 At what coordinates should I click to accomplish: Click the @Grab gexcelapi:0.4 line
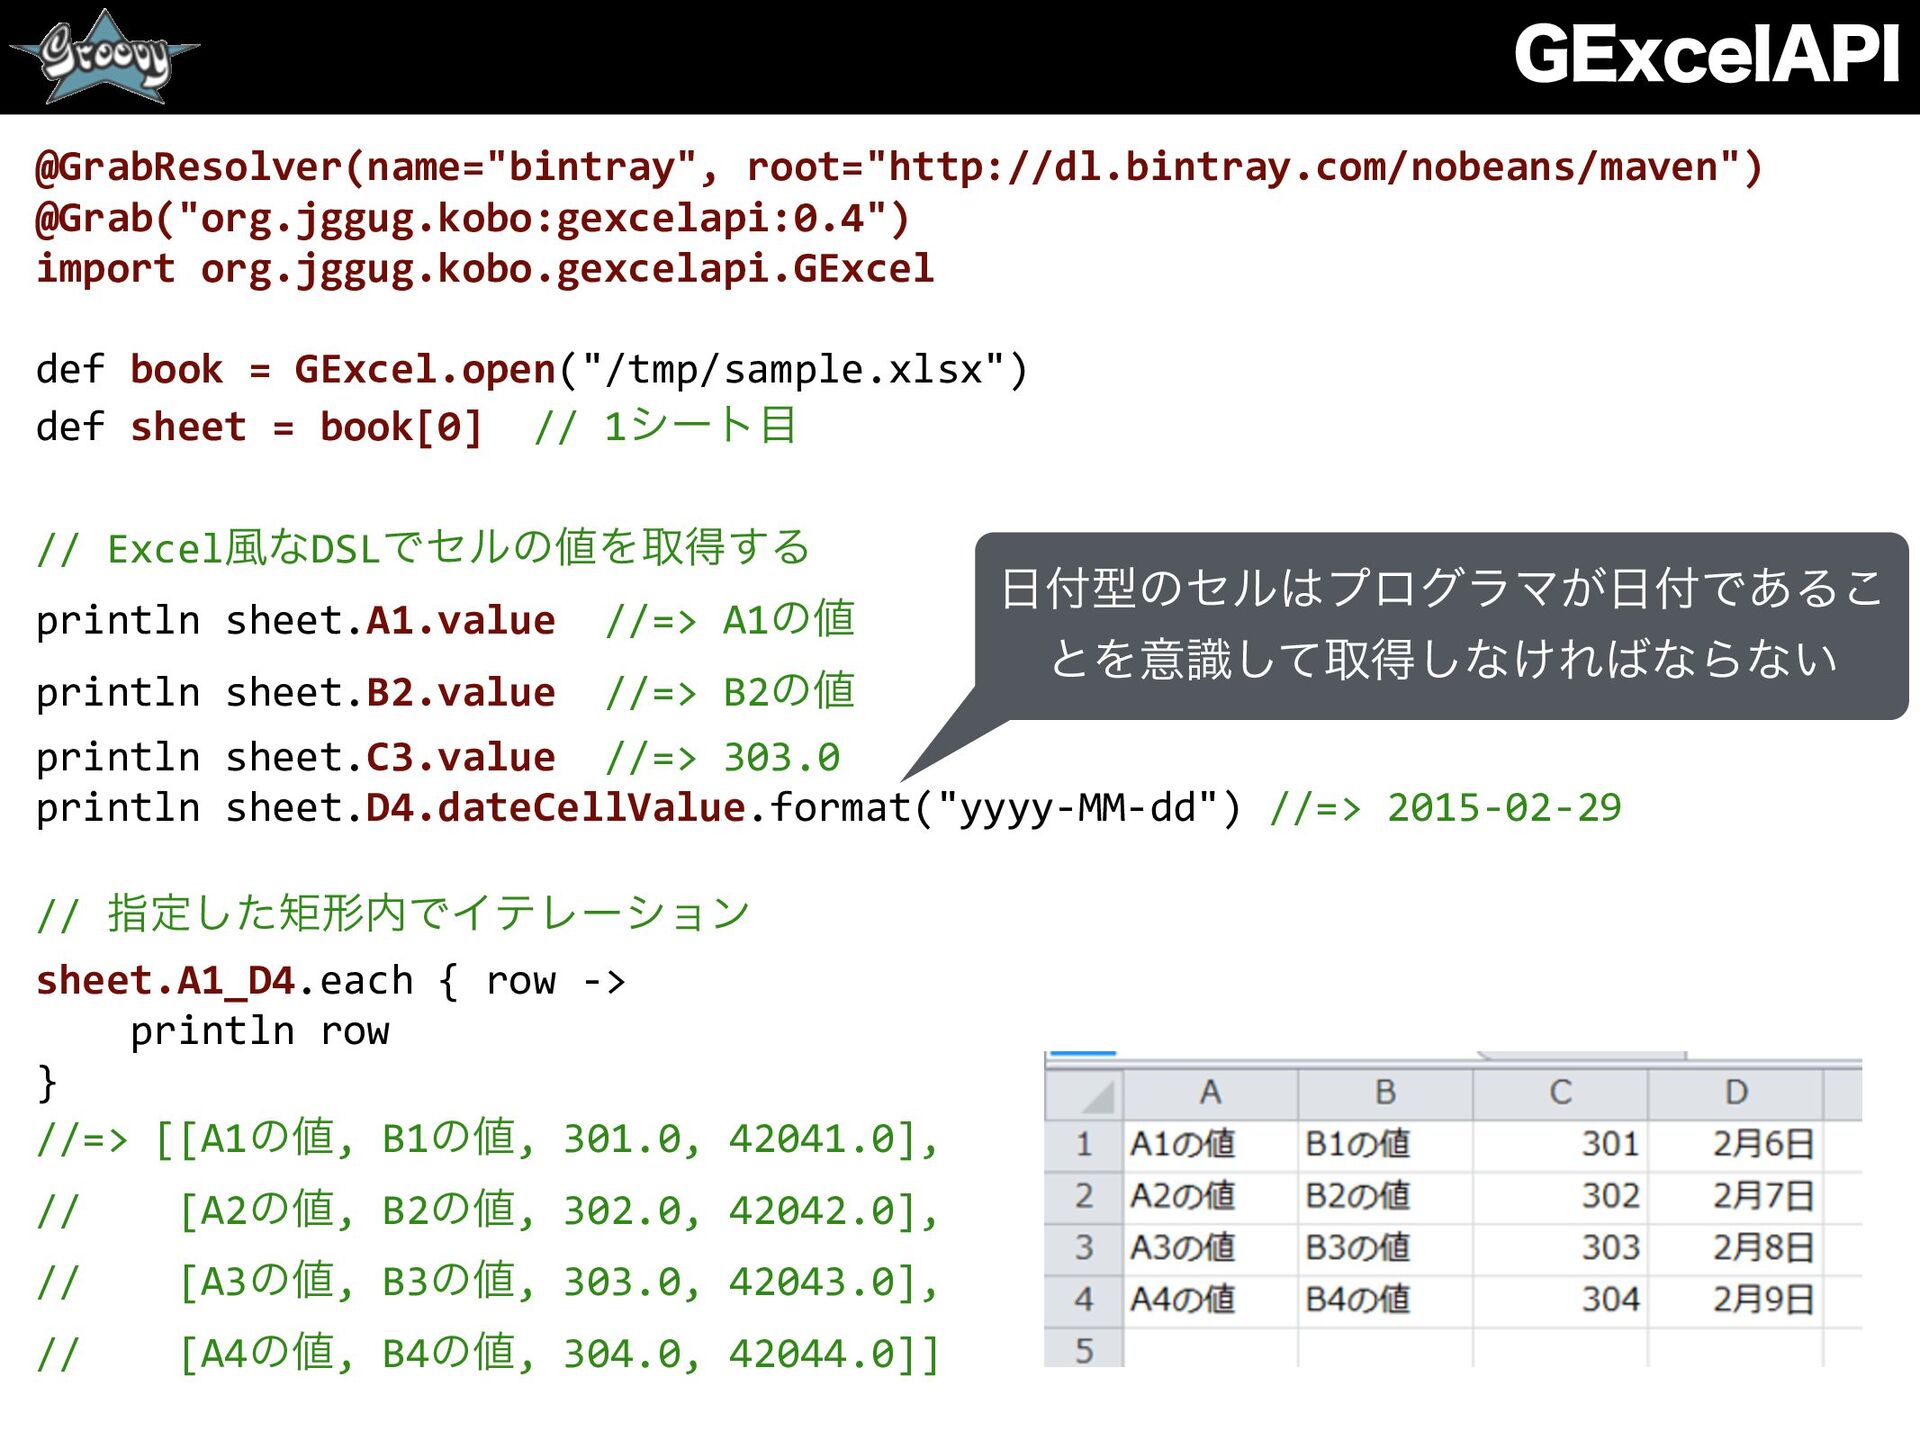[x=472, y=219]
